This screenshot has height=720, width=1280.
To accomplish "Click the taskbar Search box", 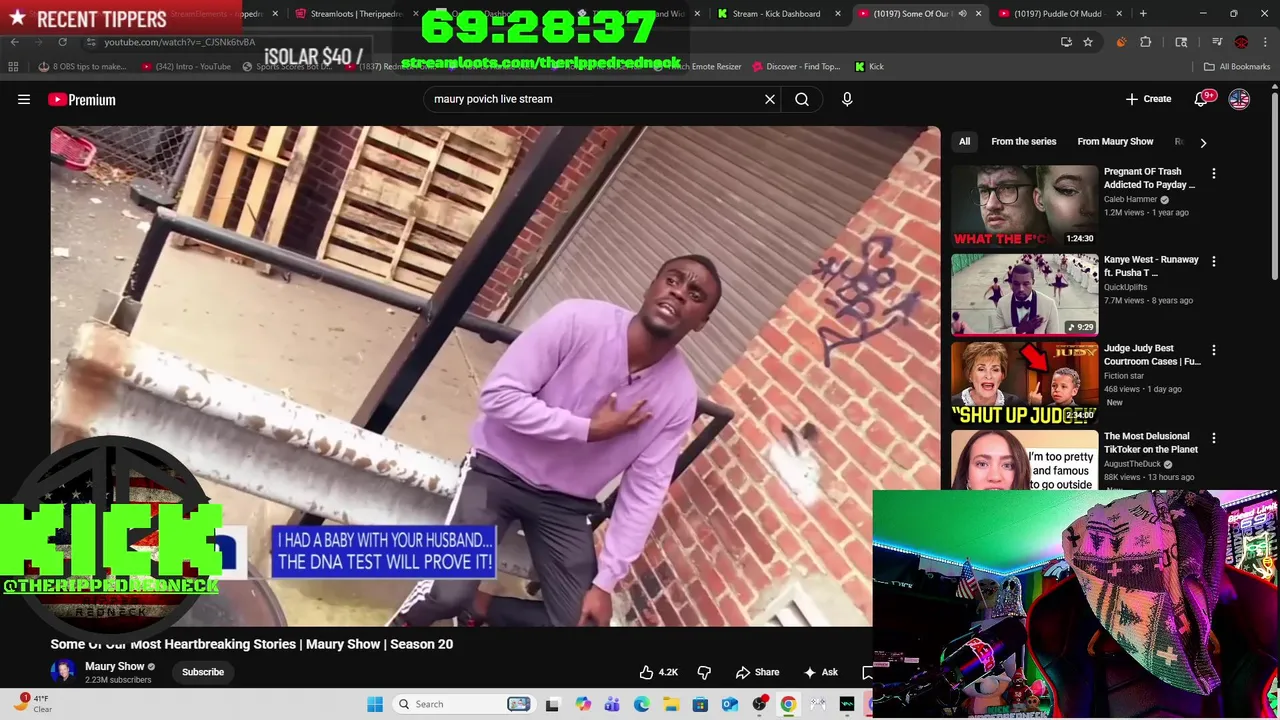I will (x=465, y=704).
